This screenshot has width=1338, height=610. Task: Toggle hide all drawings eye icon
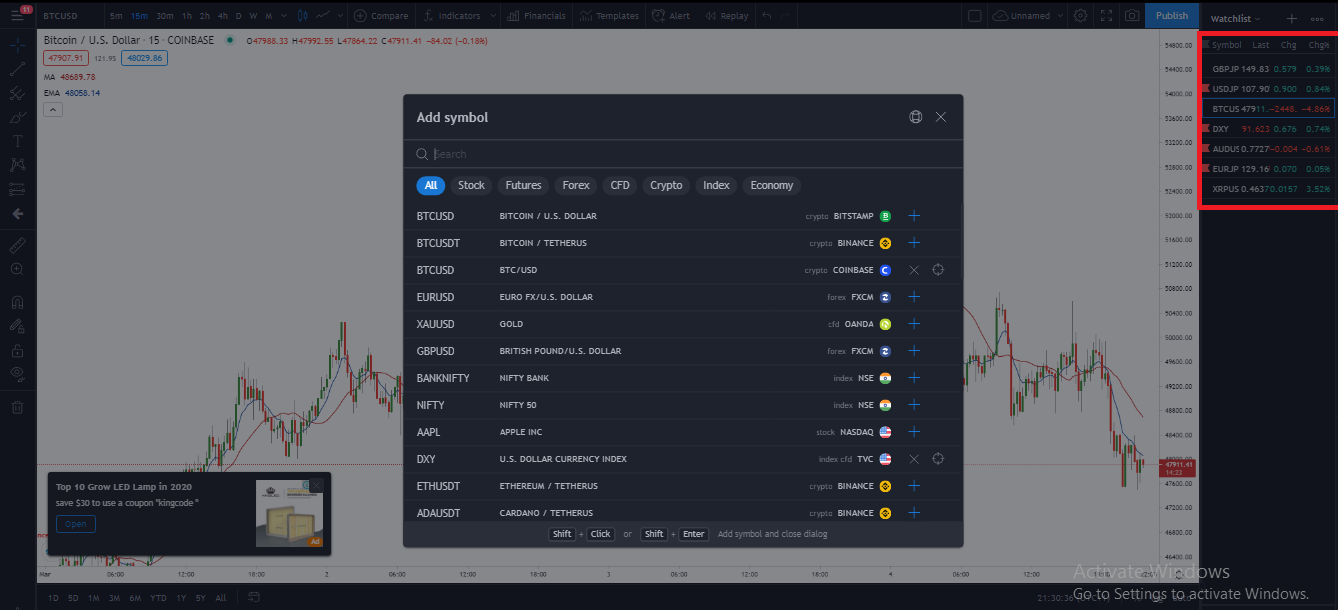[17, 374]
